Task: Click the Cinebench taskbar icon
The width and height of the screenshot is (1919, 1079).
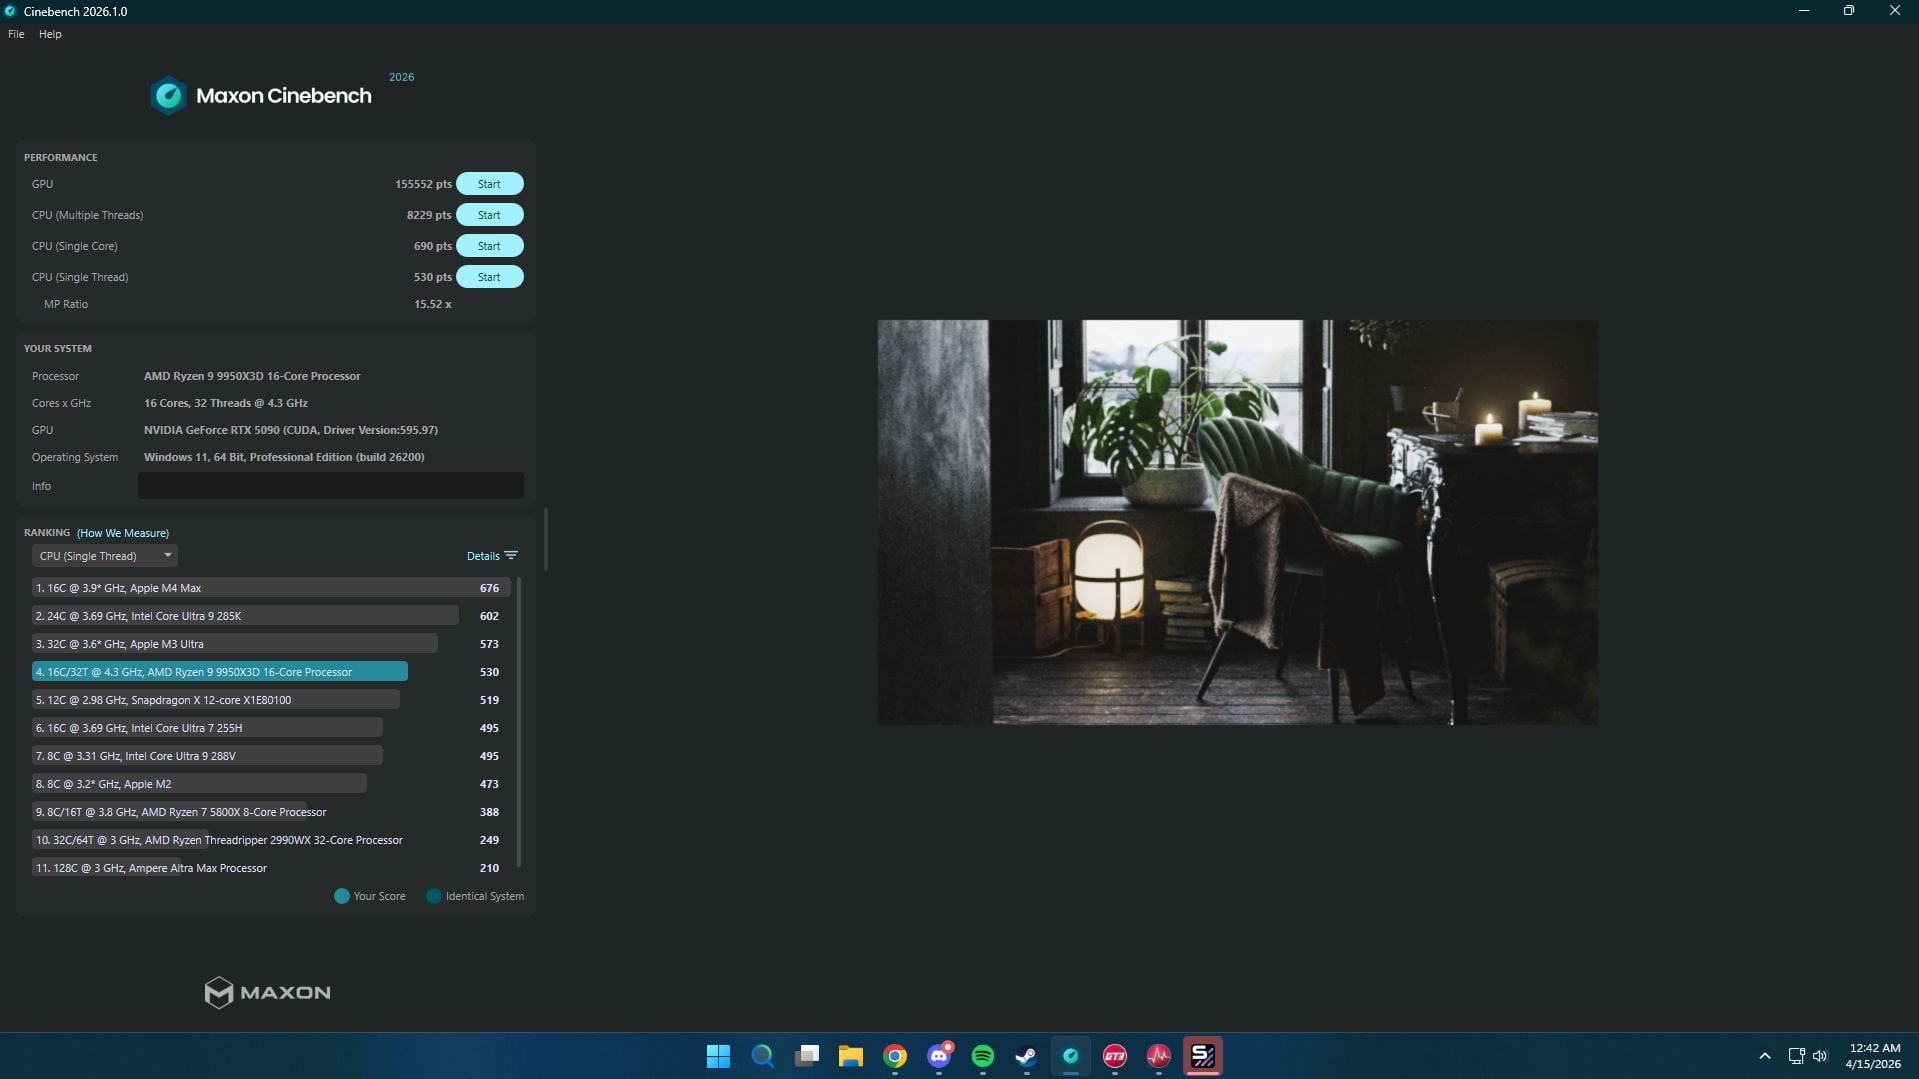Action: 1071,1056
